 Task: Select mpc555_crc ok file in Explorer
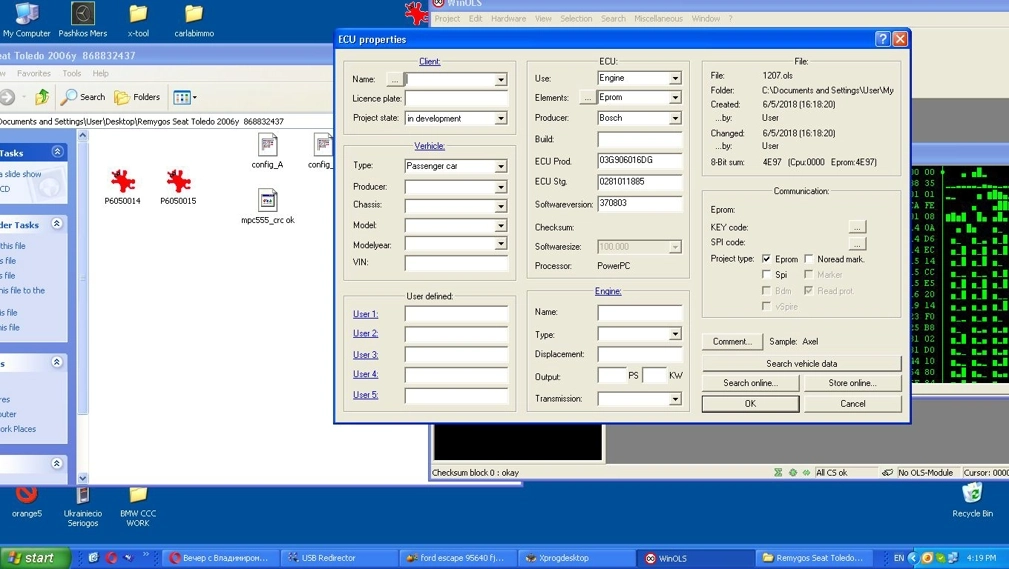pos(268,207)
